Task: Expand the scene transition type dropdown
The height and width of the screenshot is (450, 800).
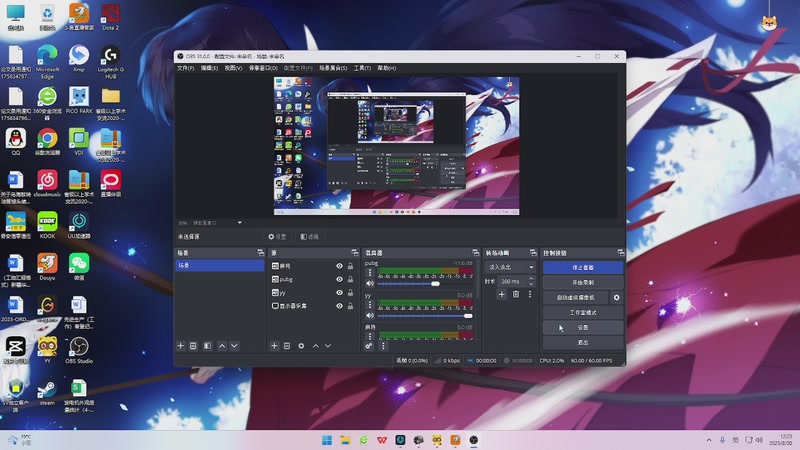Action: click(531, 267)
